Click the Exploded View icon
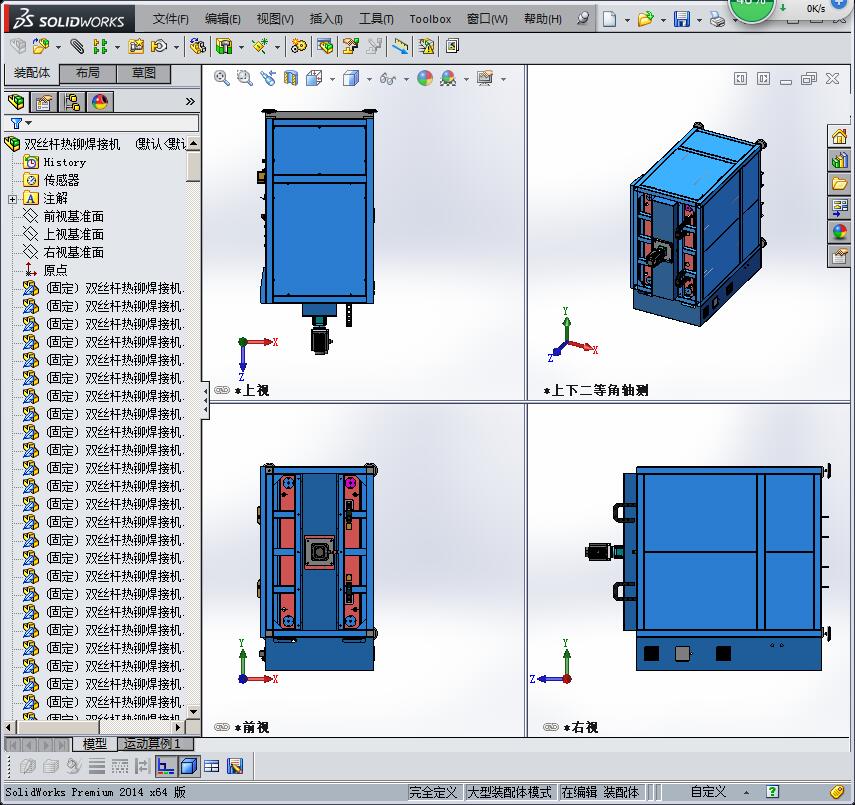 (350, 47)
